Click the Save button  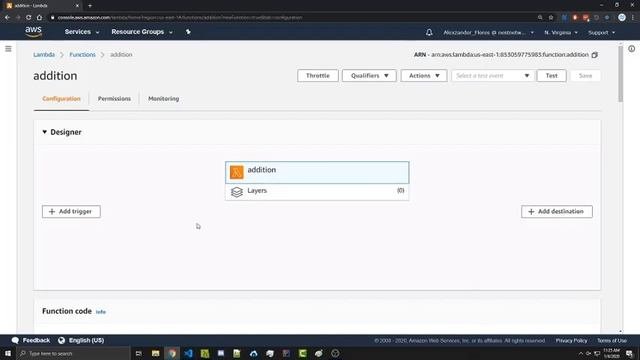coord(585,76)
